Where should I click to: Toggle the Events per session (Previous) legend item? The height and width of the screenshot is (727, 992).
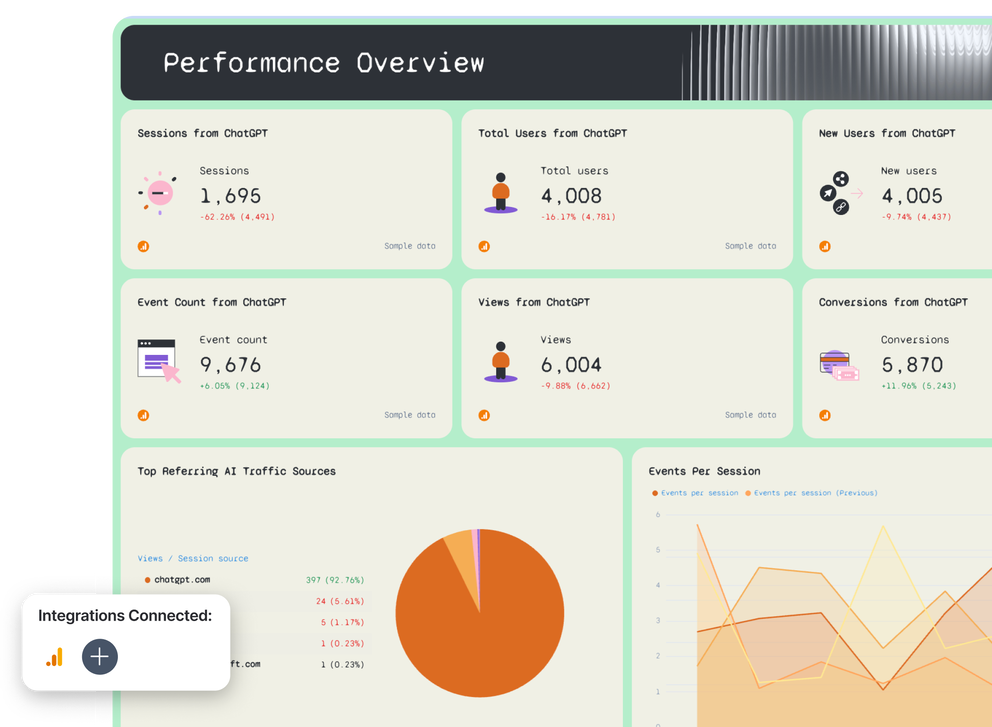[x=815, y=492]
